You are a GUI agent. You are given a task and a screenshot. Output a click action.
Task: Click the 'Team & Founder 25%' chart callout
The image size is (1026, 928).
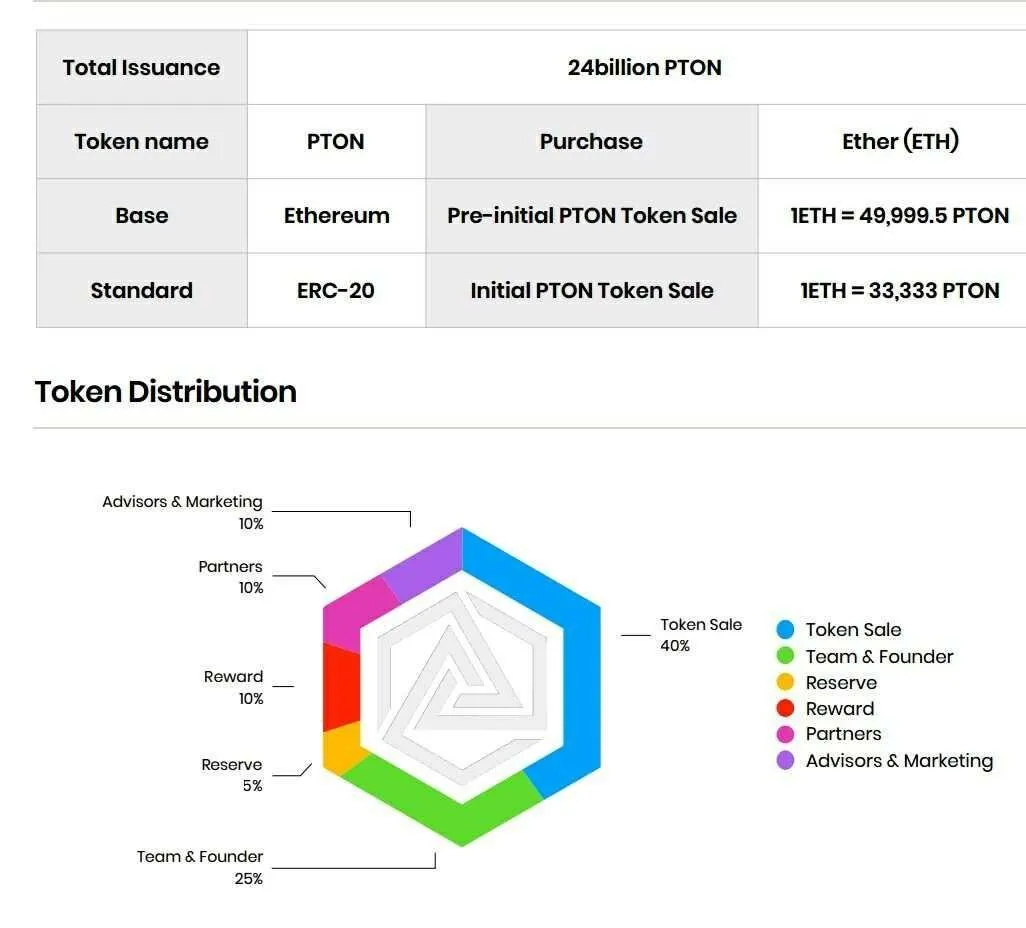tap(200, 867)
